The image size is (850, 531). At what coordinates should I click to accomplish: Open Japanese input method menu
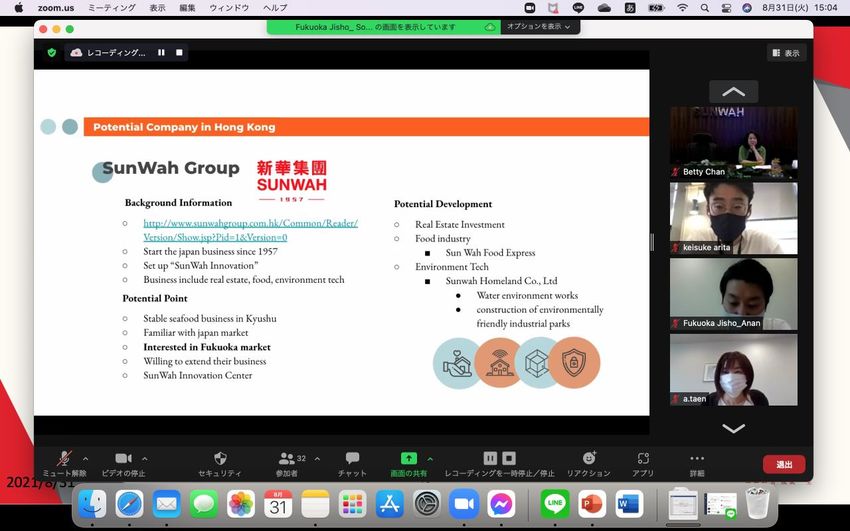(x=630, y=8)
